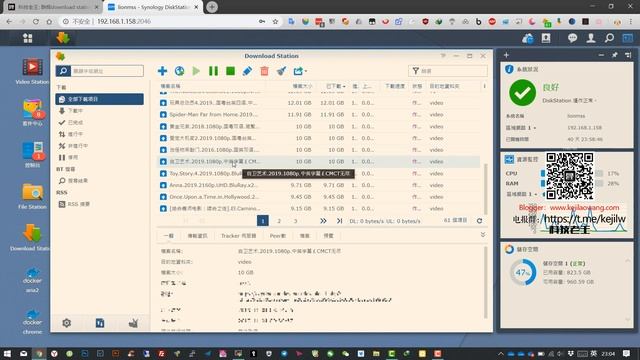640x360 pixels.
Task: Focus the filter field with funnel icon
Action: (448, 71)
